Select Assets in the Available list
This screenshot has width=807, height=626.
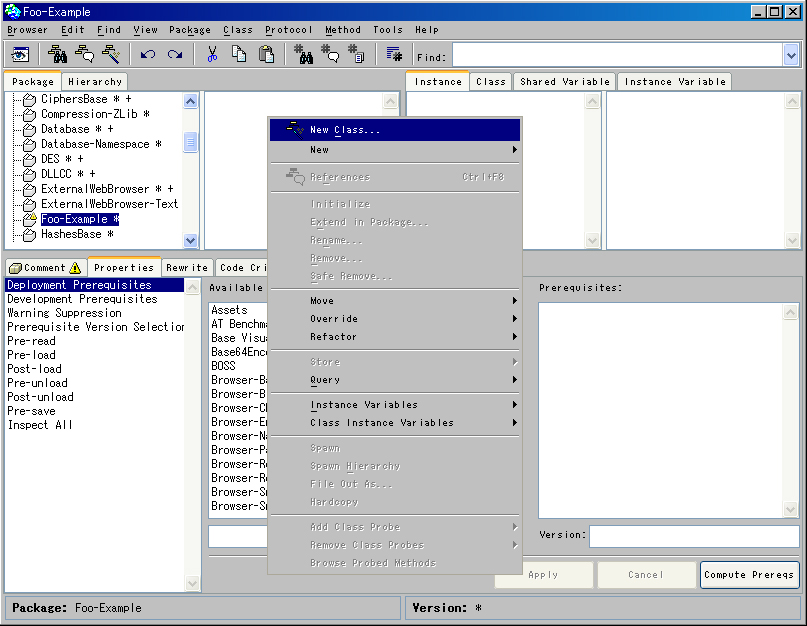coord(230,310)
